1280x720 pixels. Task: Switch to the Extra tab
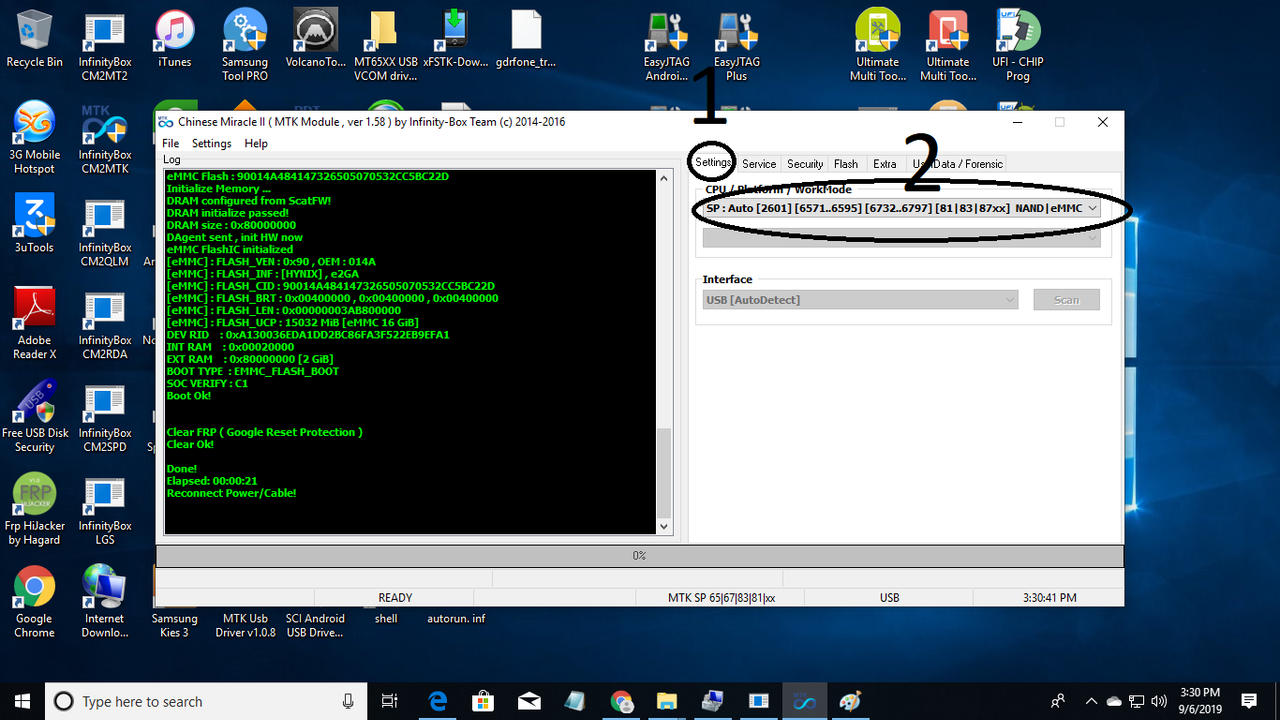884,164
